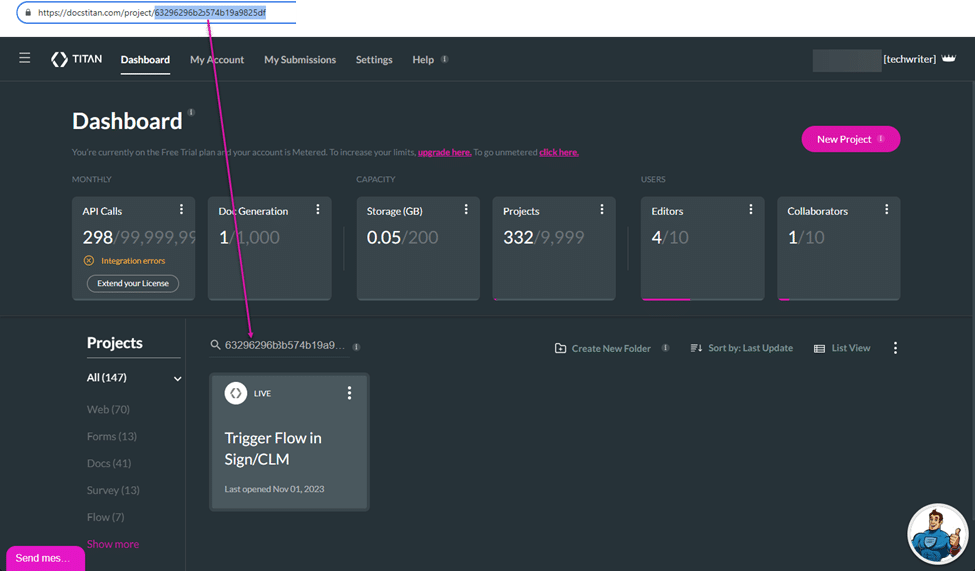Image resolution: width=975 pixels, height=571 pixels.
Task: Open projects toolbar more options menu
Action: tap(895, 348)
